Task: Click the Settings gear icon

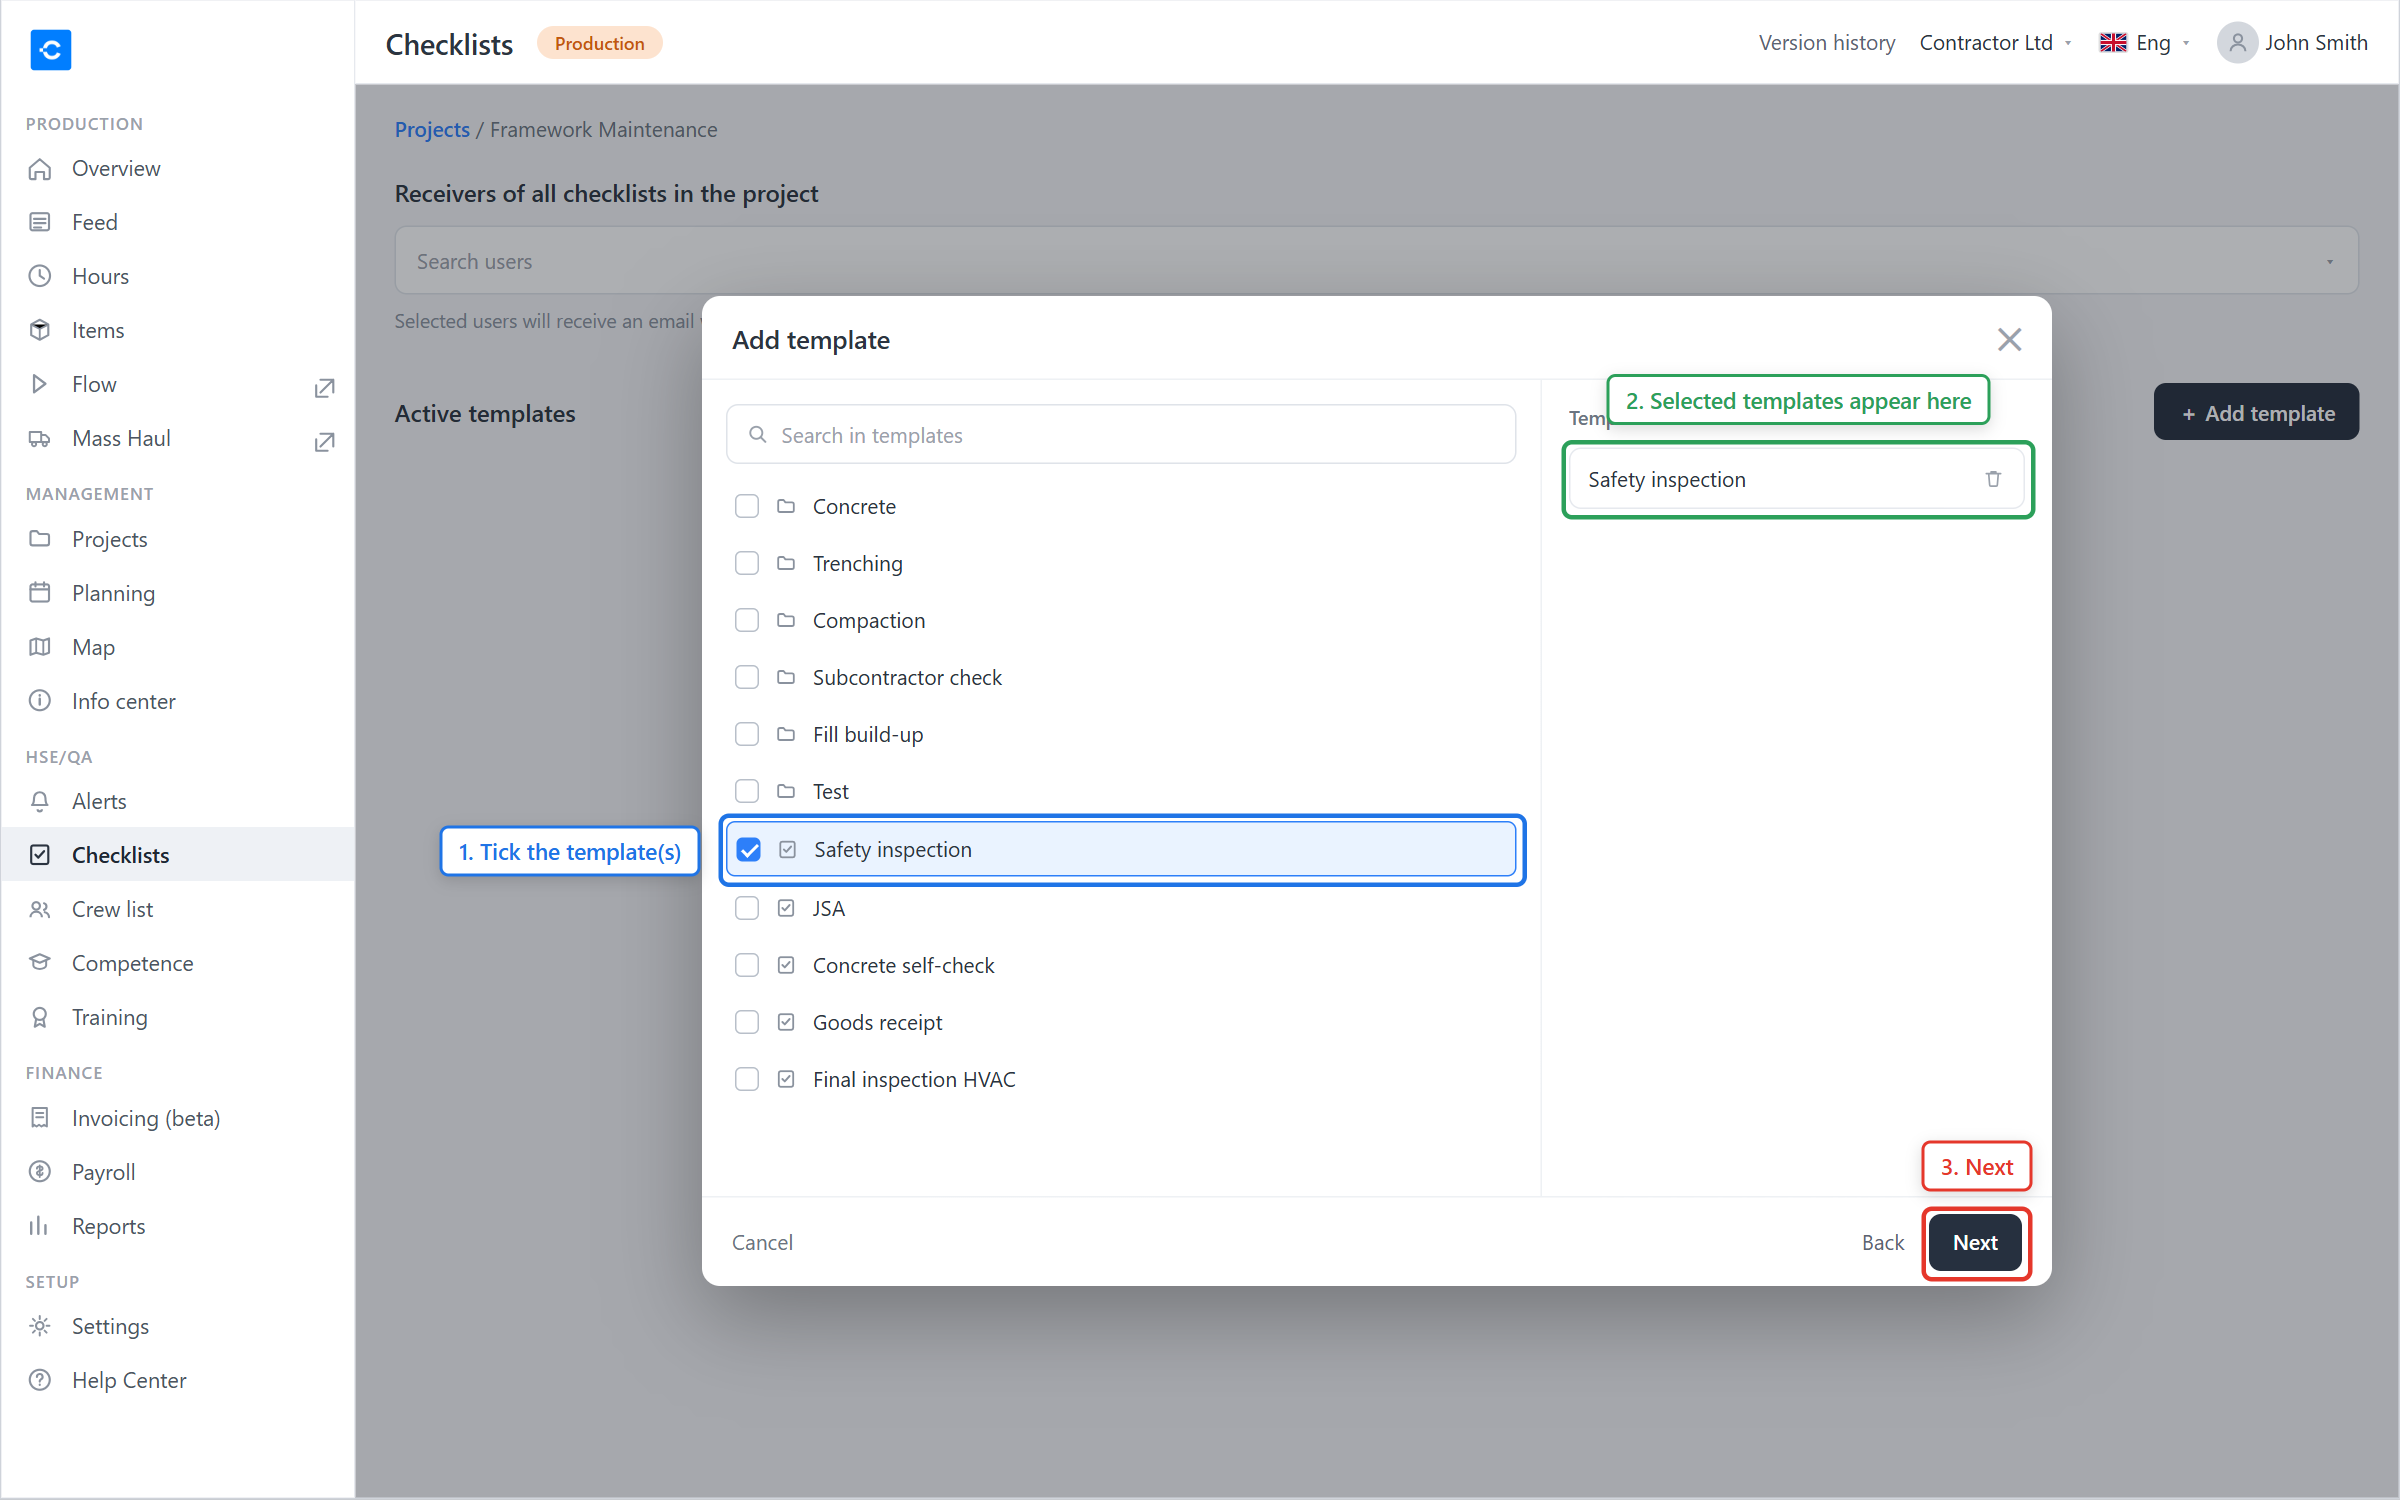Action: pyautogui.click(x=40, y=1326)
